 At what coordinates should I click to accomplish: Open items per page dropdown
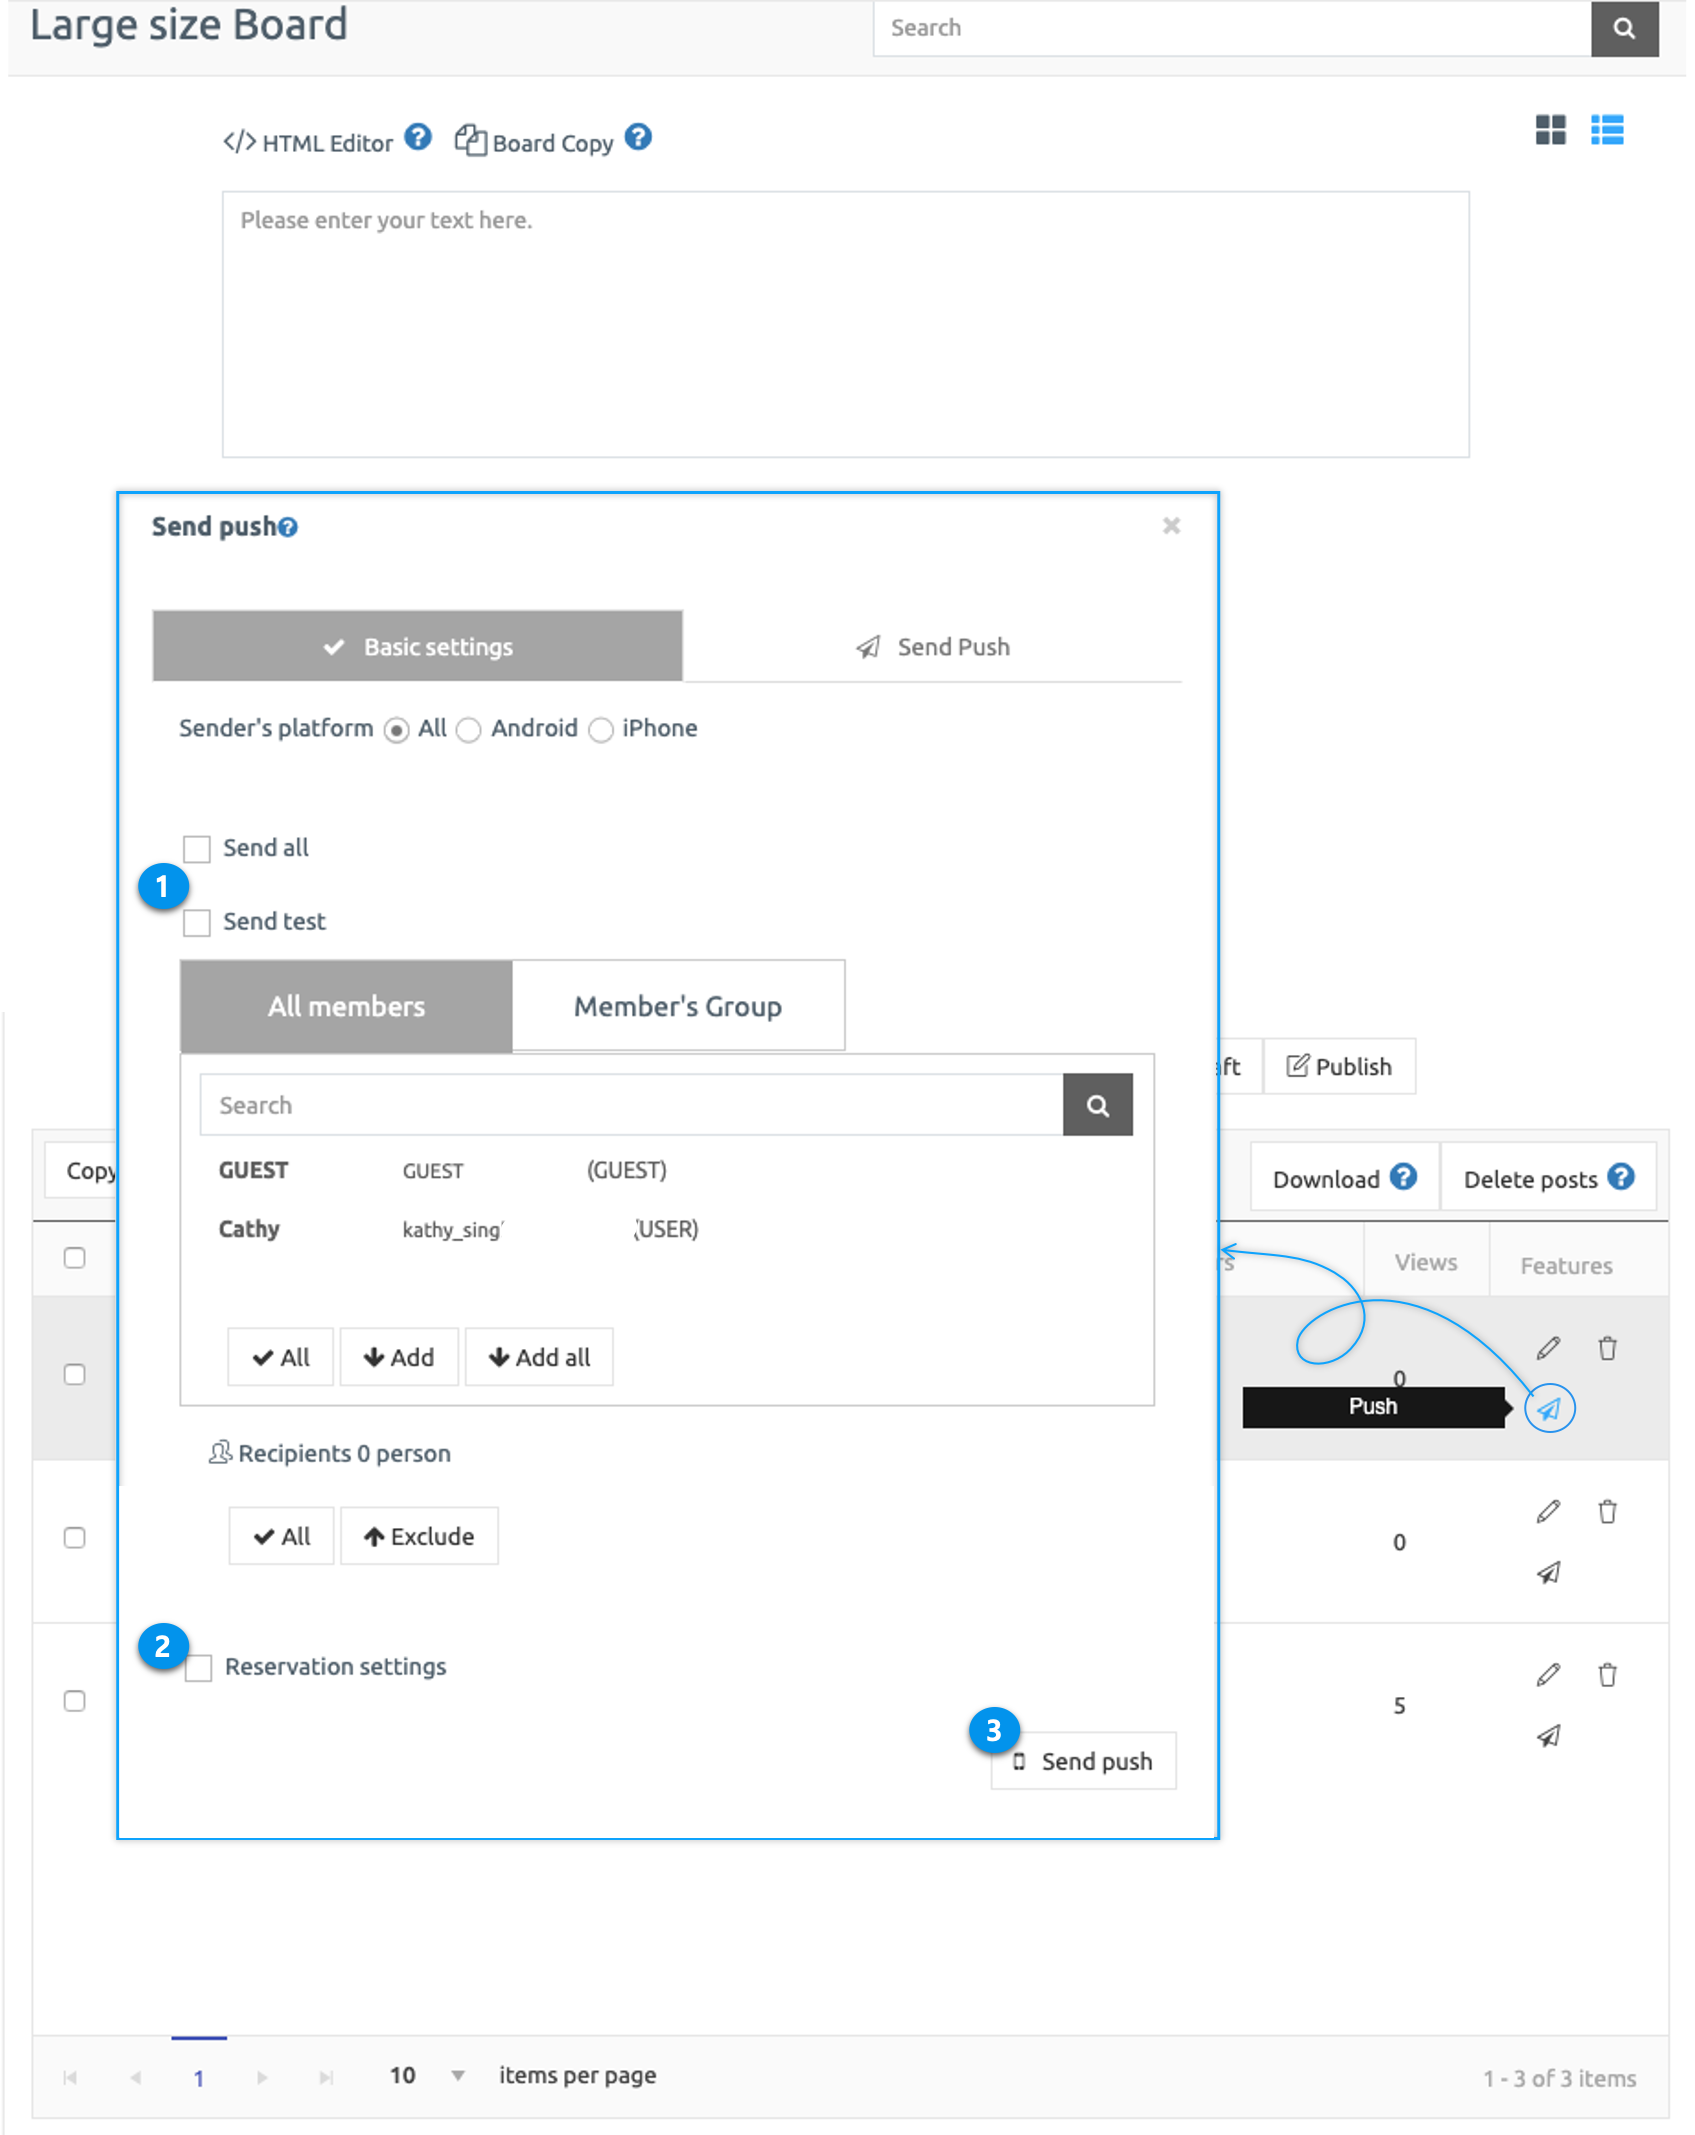tap(457, 2075)
